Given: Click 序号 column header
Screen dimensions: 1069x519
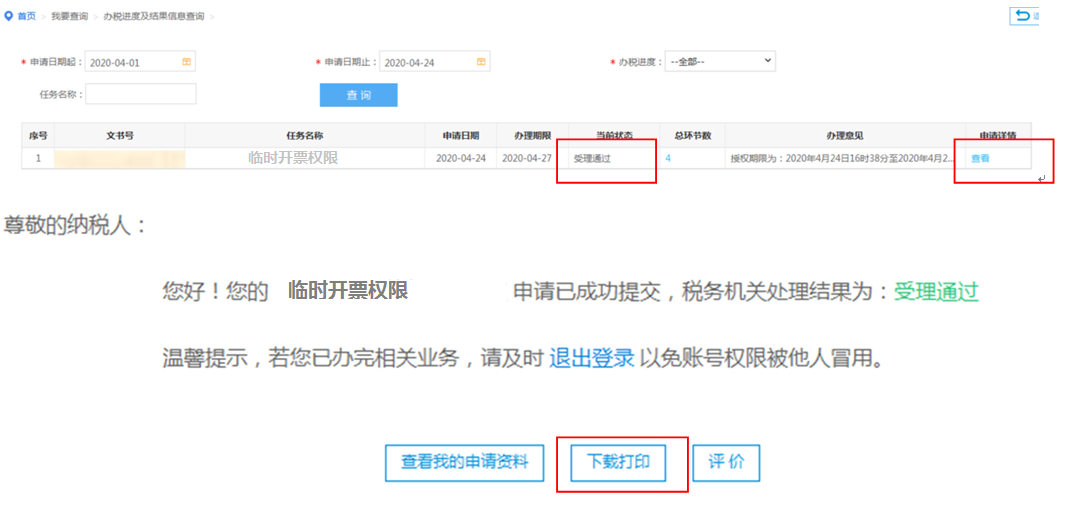Looking at the screenshot, I should click(x=38, y=136).
